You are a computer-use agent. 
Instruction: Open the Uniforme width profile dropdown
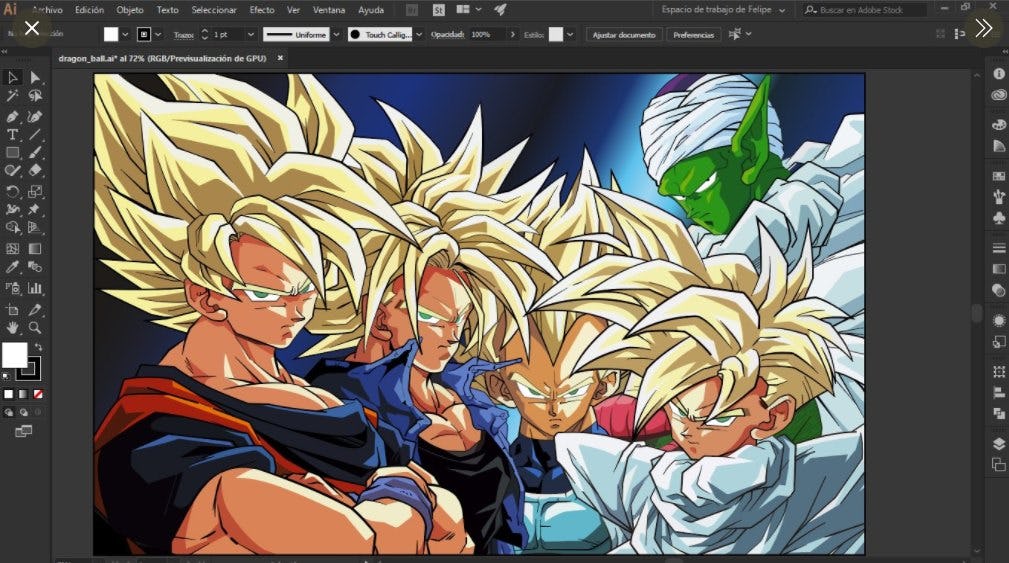pyautogui.click(x=336, y=35)
